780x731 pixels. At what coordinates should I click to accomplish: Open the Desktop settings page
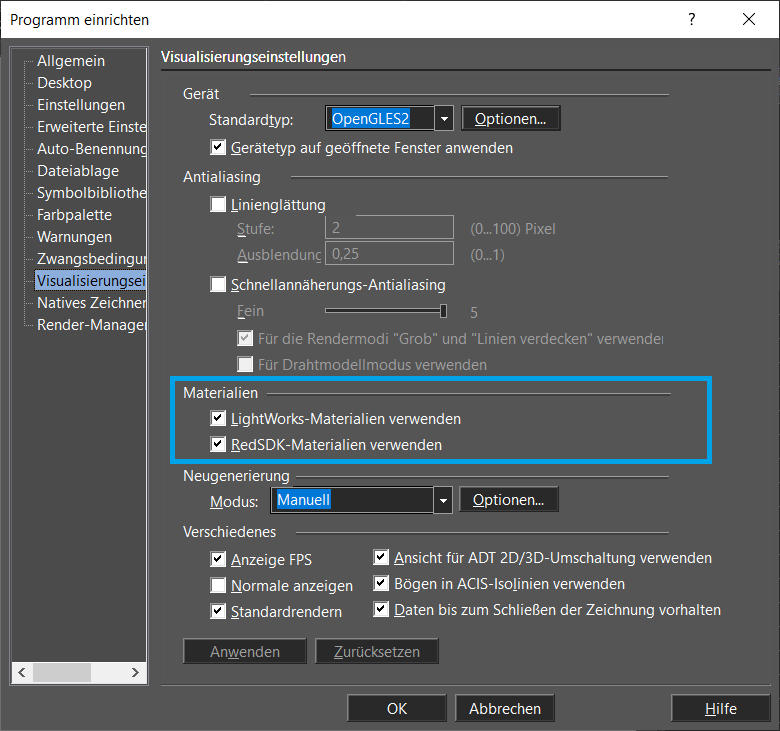pos(64,83)
